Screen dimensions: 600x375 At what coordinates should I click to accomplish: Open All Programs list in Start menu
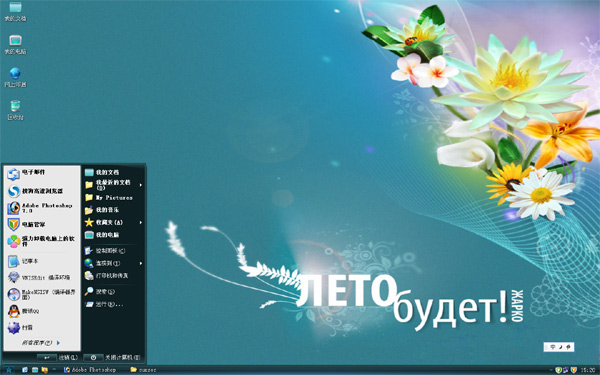41,343
